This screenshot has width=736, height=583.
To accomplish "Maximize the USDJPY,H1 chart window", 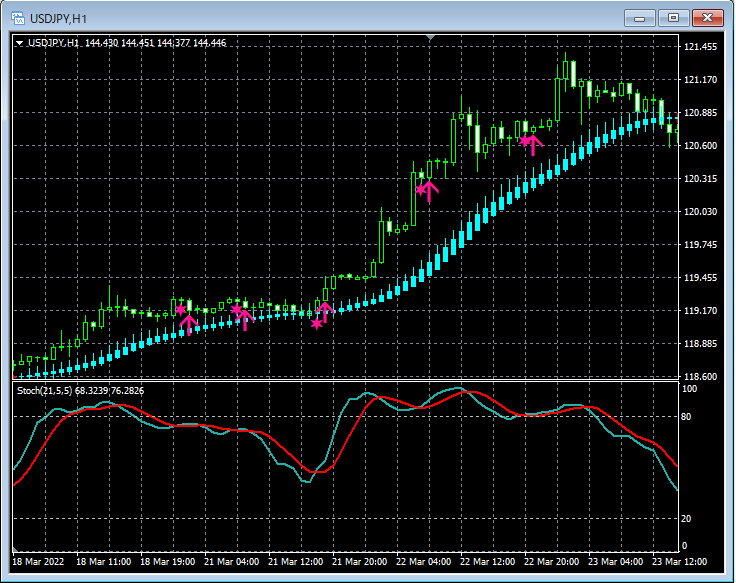I will pos(674,18).
